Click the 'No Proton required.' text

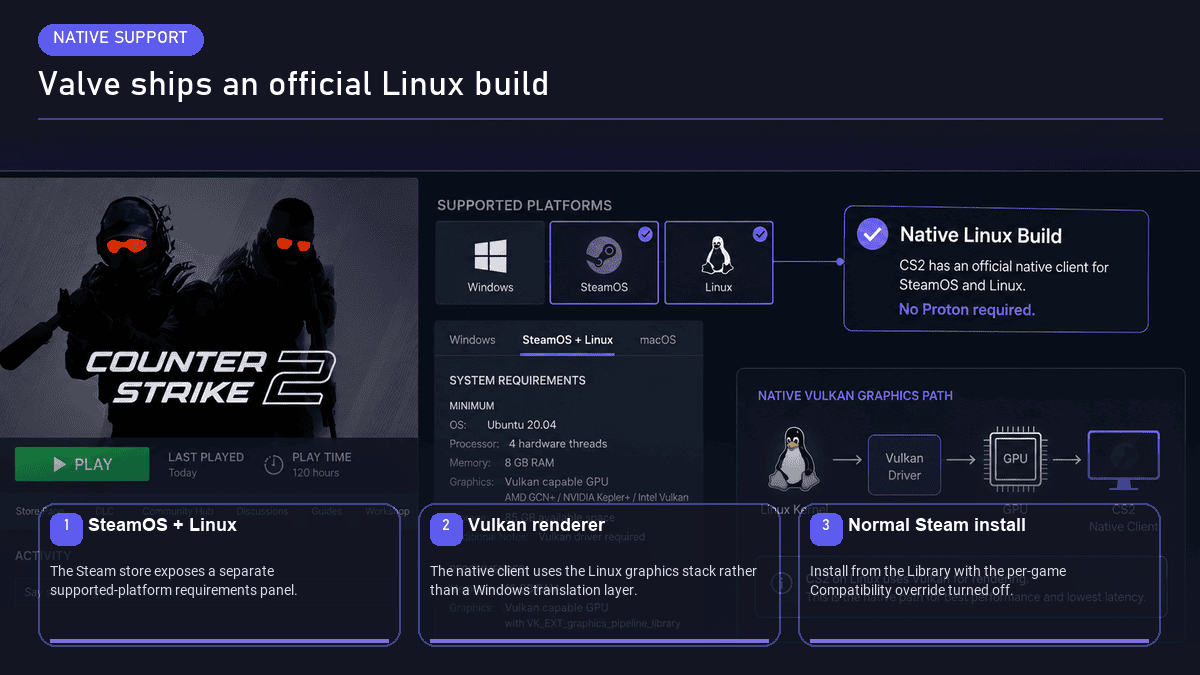click(x=967, y=310)
